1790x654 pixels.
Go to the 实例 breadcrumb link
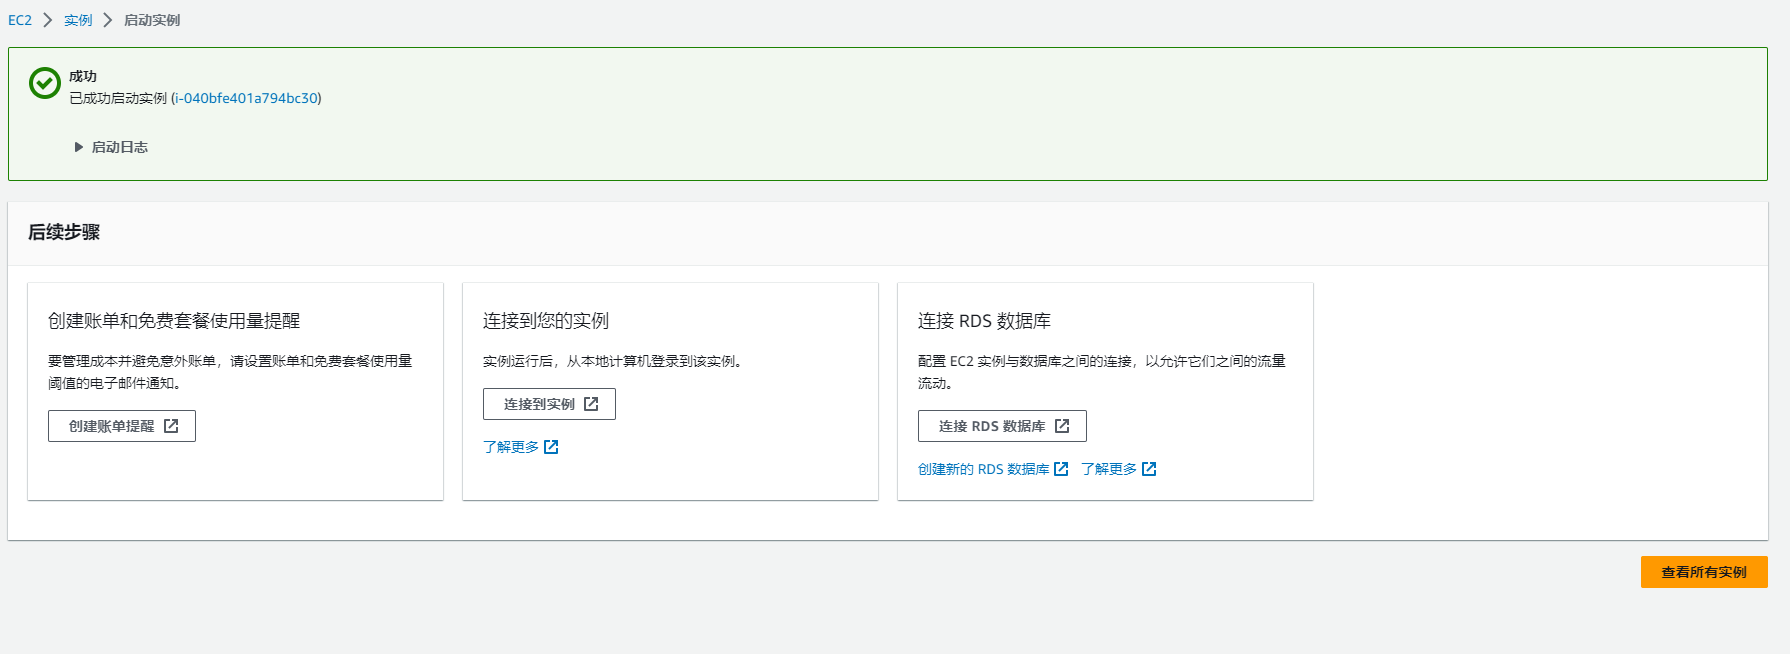78,20
